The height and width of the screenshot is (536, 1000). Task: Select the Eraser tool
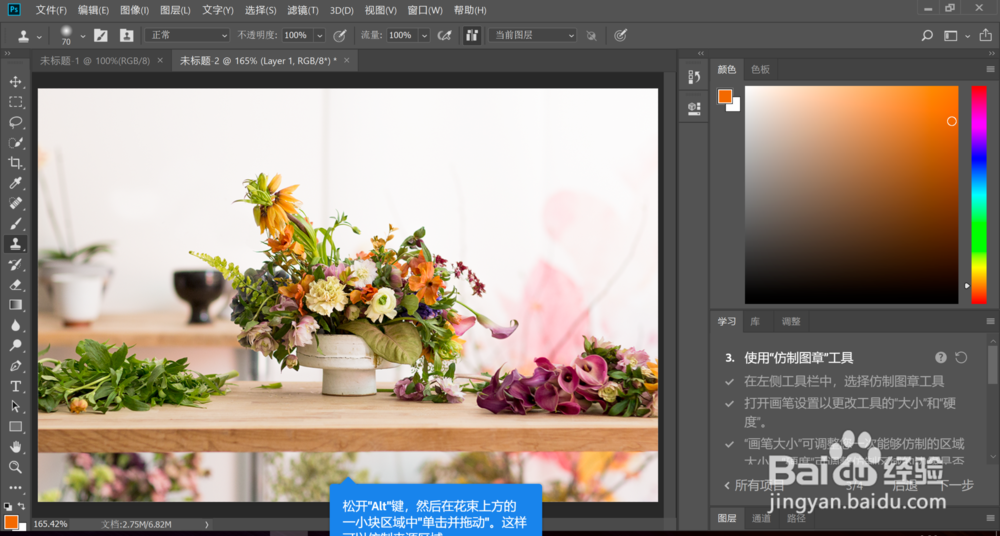pyautogui.click(x=16, y=285)
